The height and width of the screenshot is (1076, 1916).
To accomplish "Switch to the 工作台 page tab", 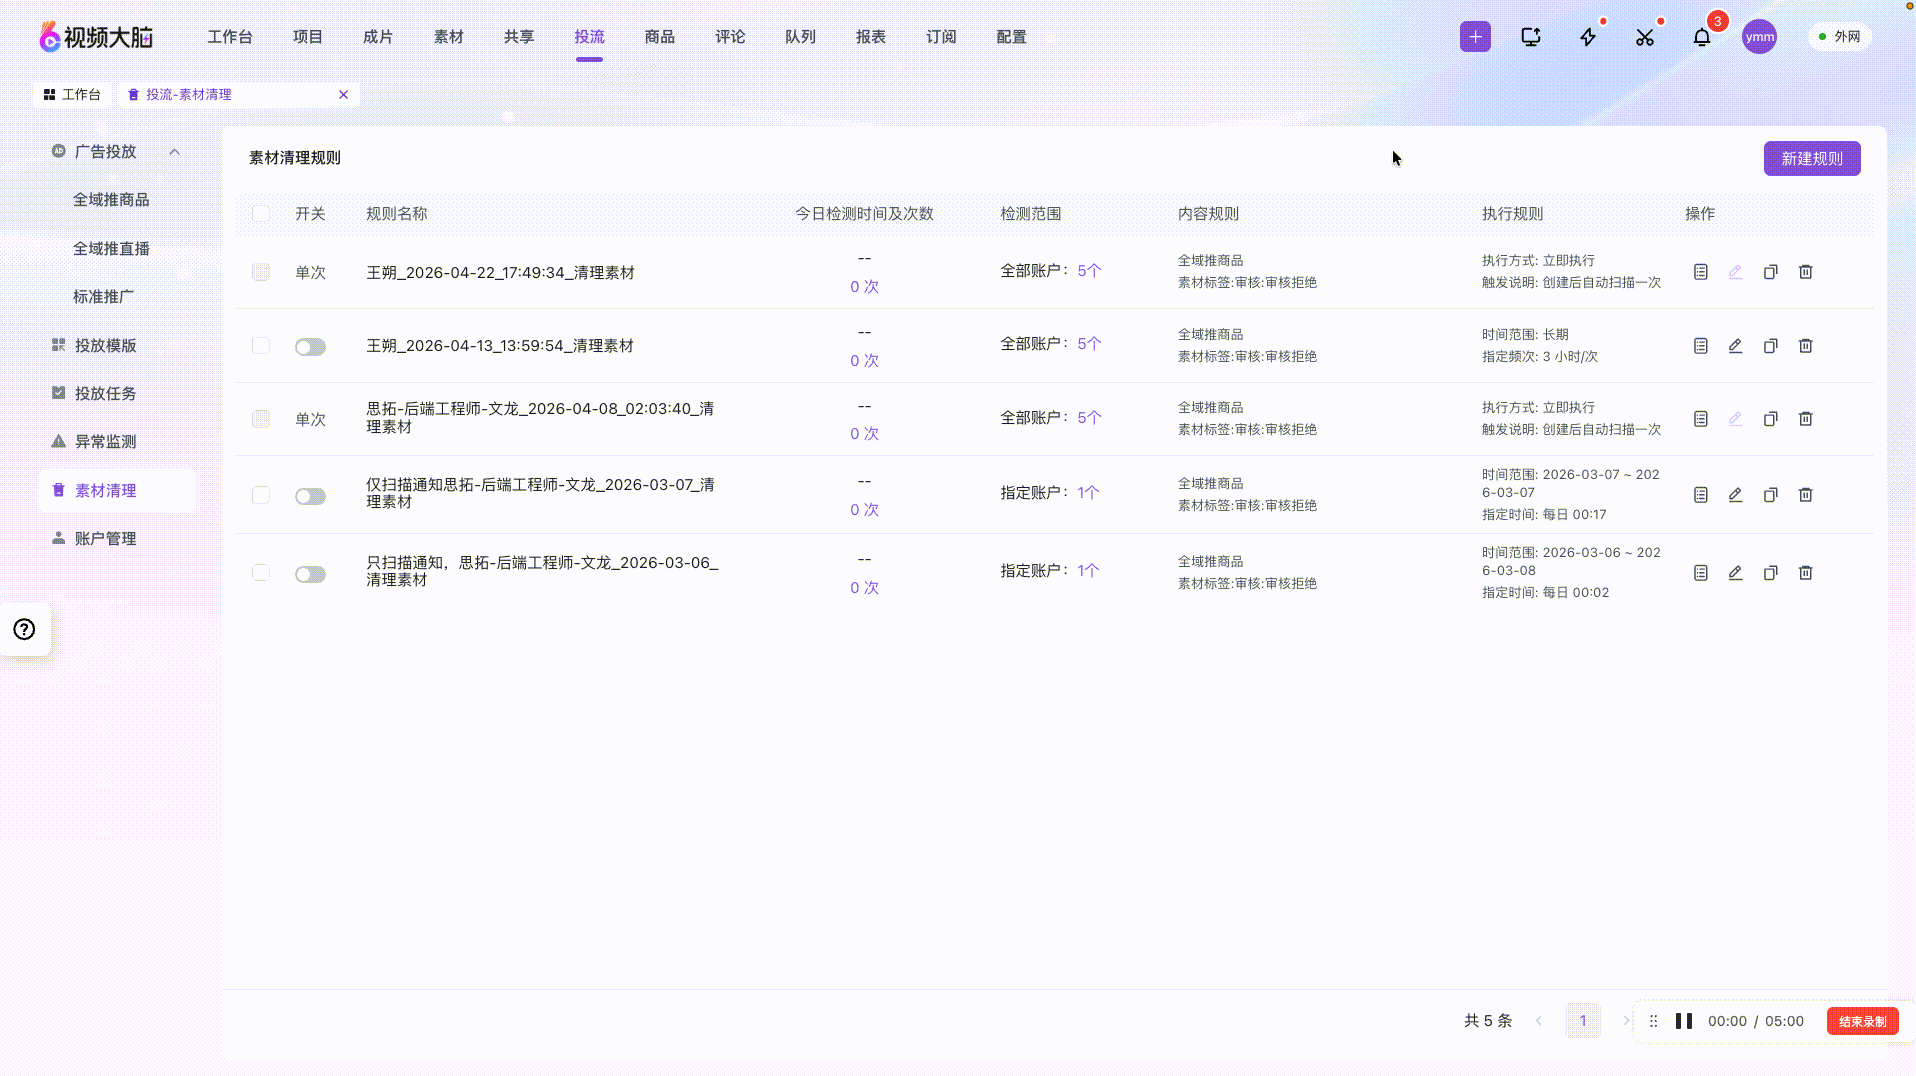I will (x=72, y=94).
